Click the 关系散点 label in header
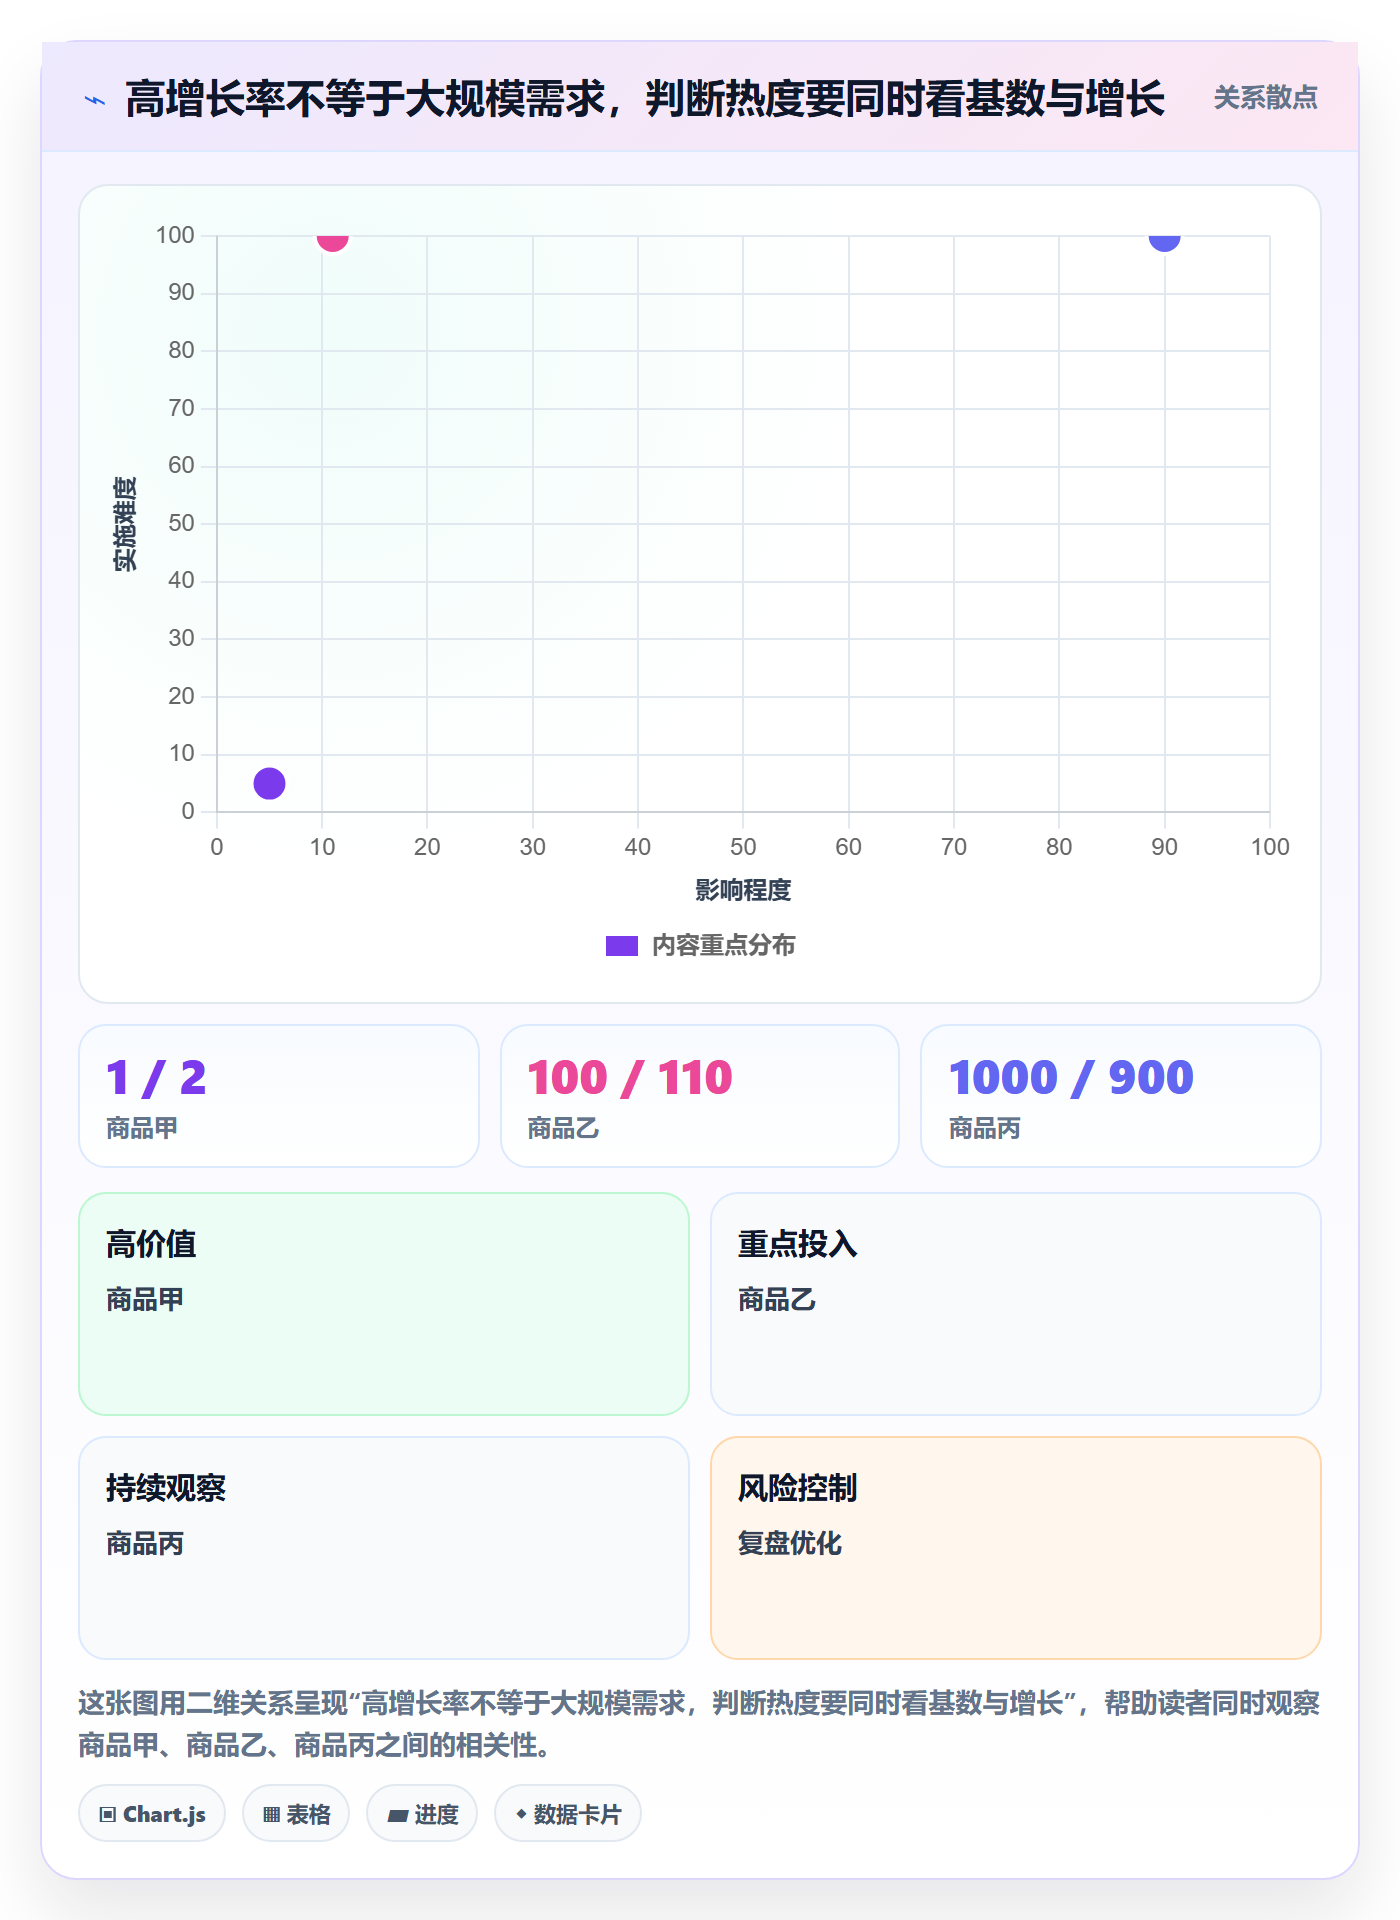This screenshot has width=1400, height=1920. (x=1265, y=98)
